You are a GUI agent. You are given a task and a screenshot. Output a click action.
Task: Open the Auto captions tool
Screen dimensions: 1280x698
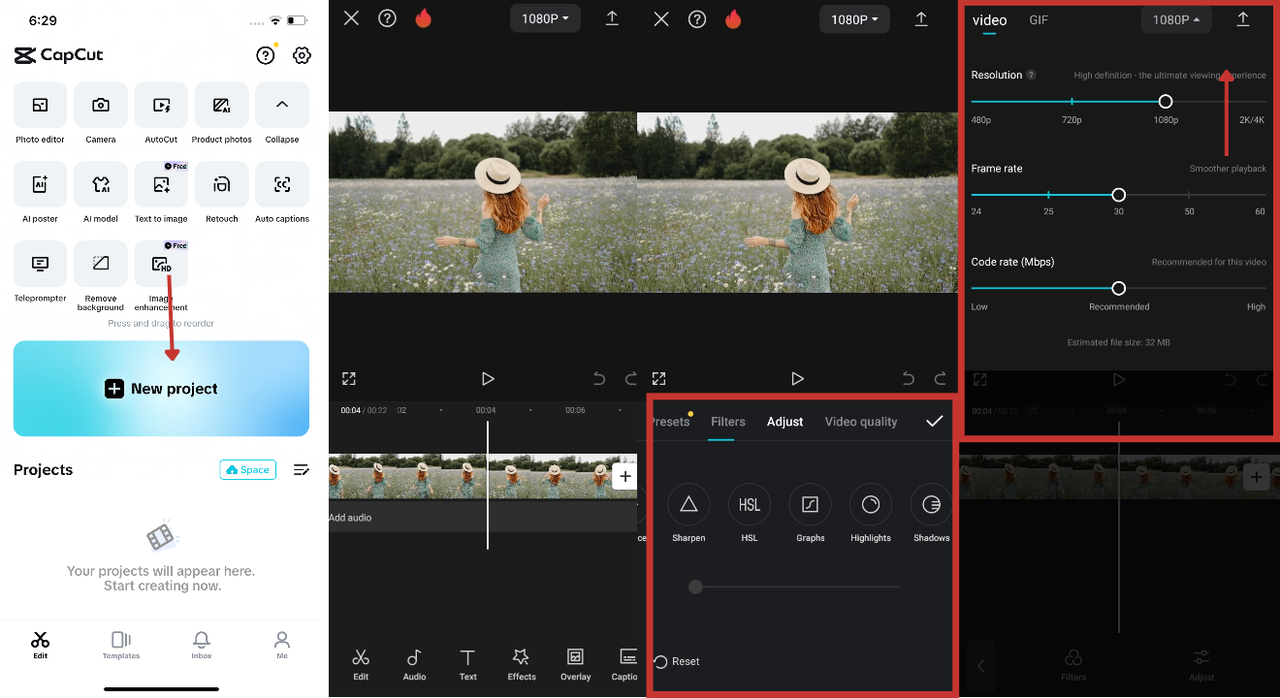click(282, 192)
